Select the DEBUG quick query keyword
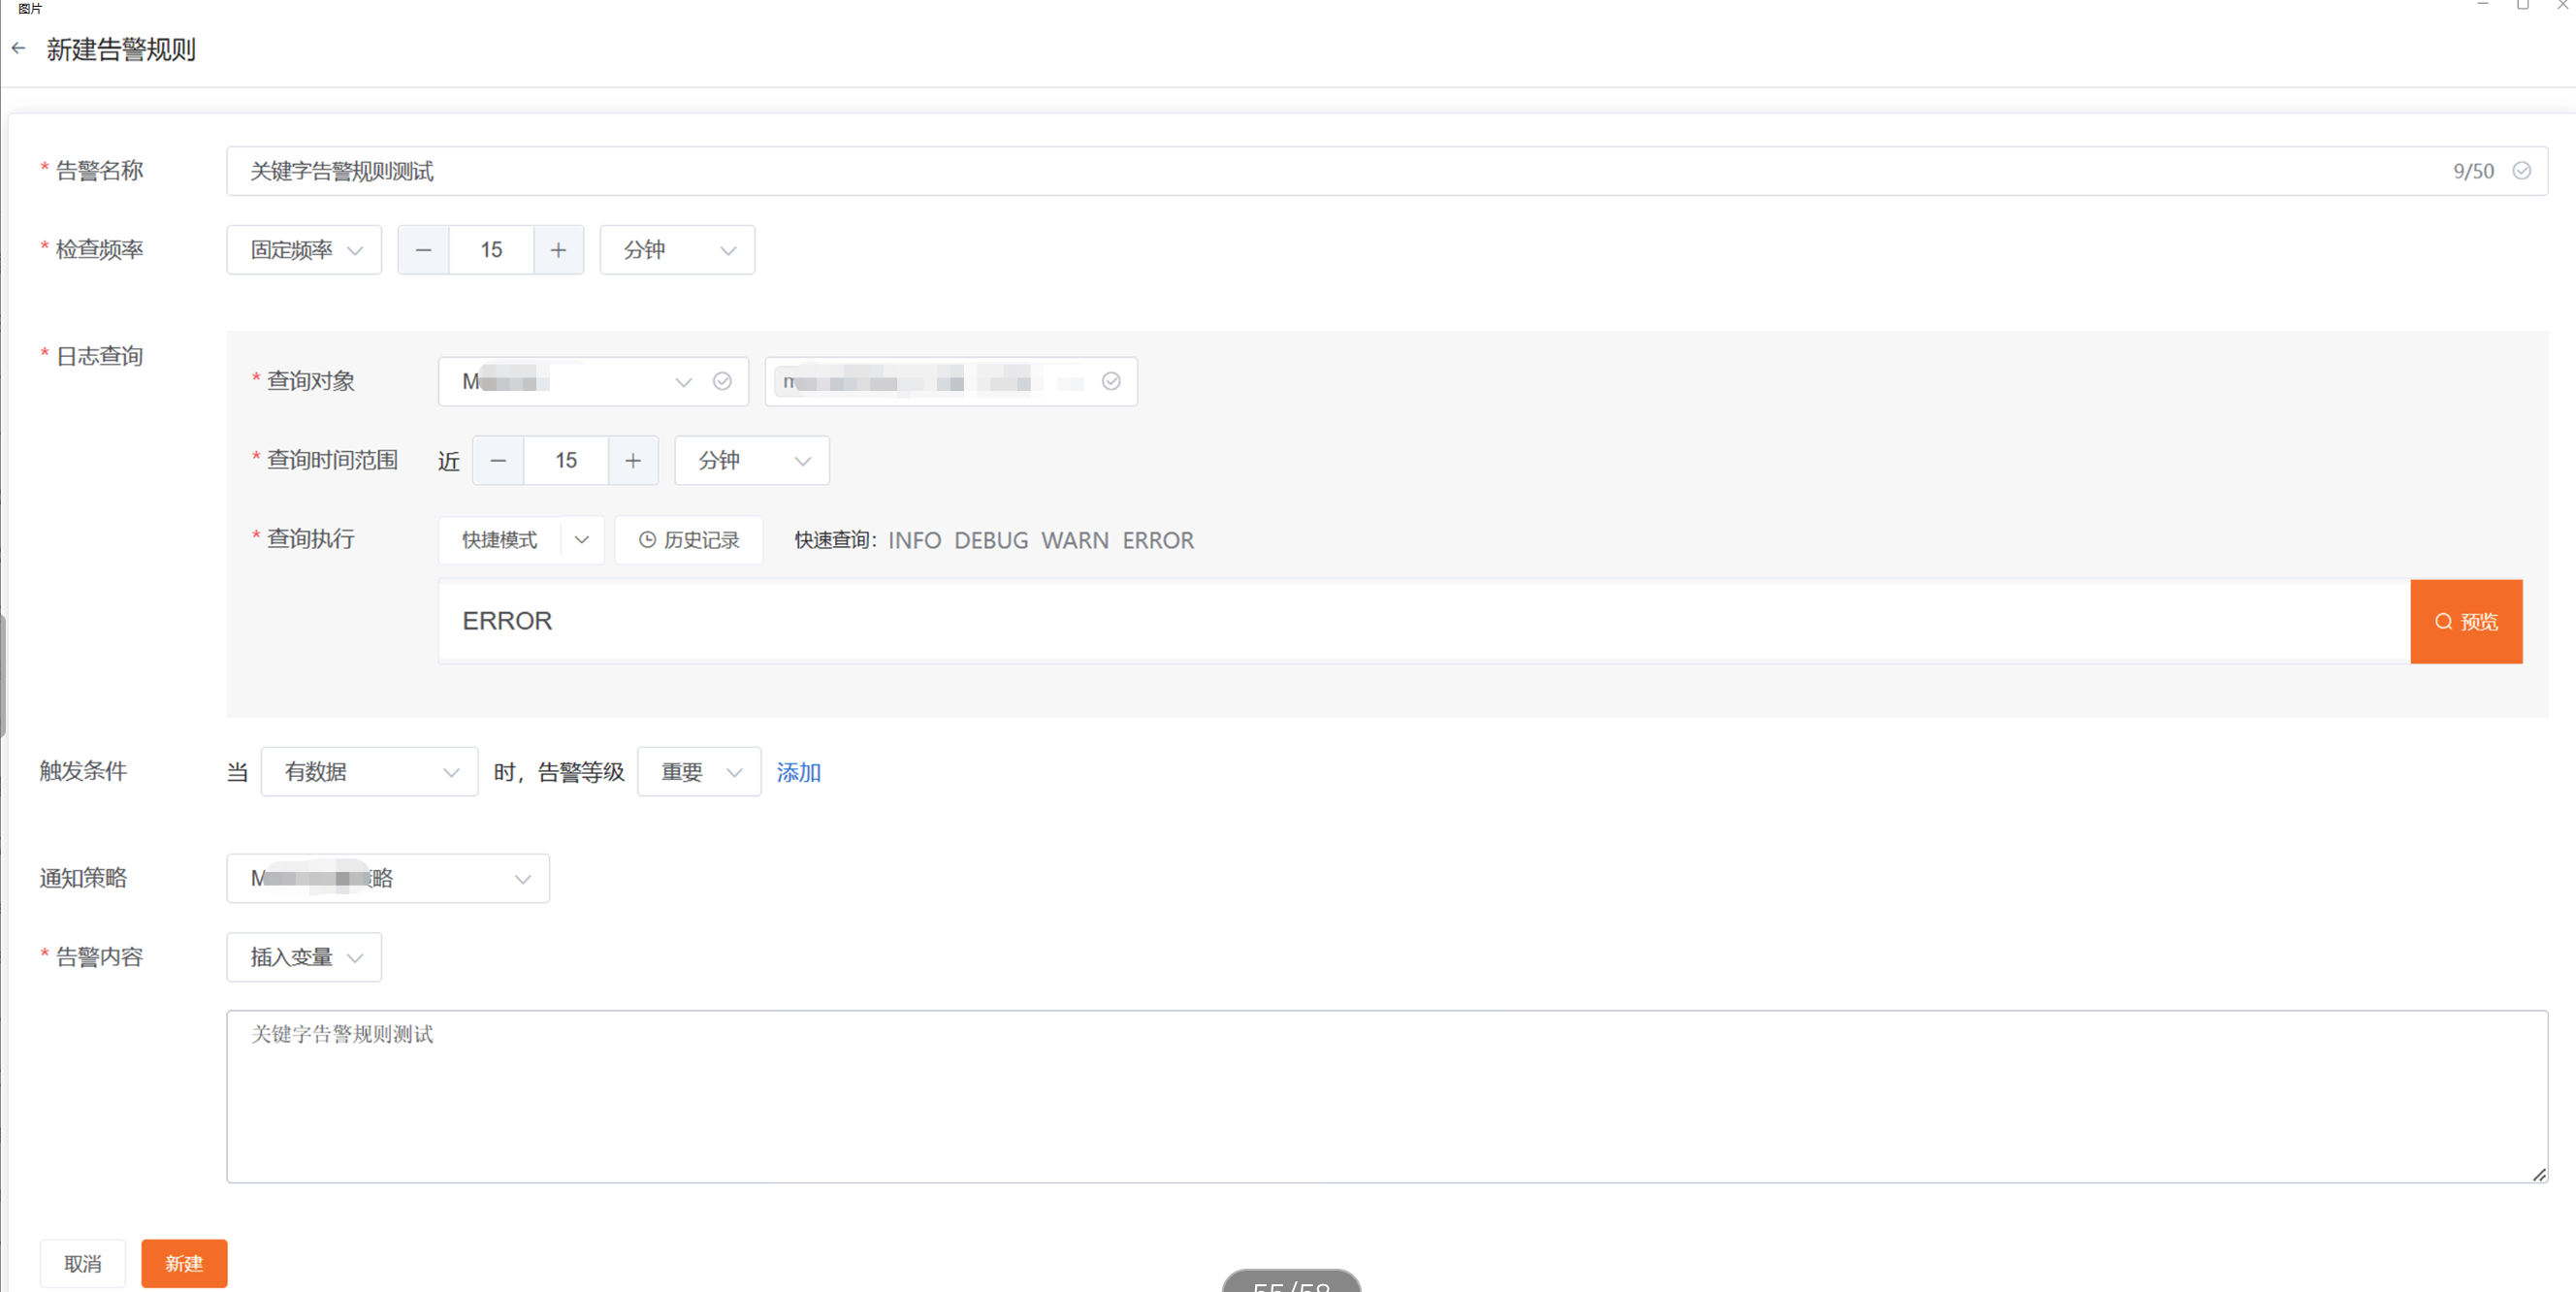Image resolution: width=2576 pixels, height=1292 pixels. (990, 540)
